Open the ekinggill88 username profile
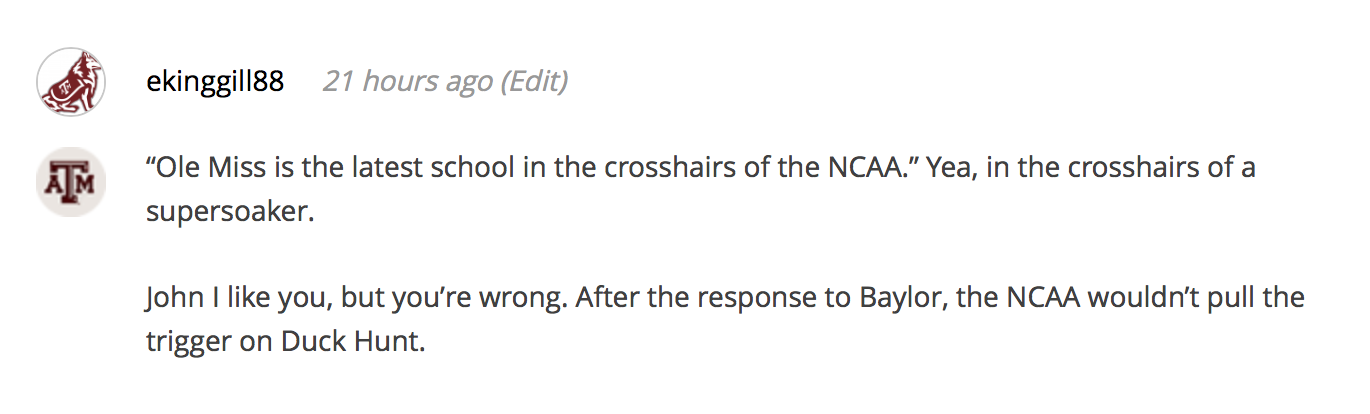The image size is (1370, 414). click(x=215, y=81)
